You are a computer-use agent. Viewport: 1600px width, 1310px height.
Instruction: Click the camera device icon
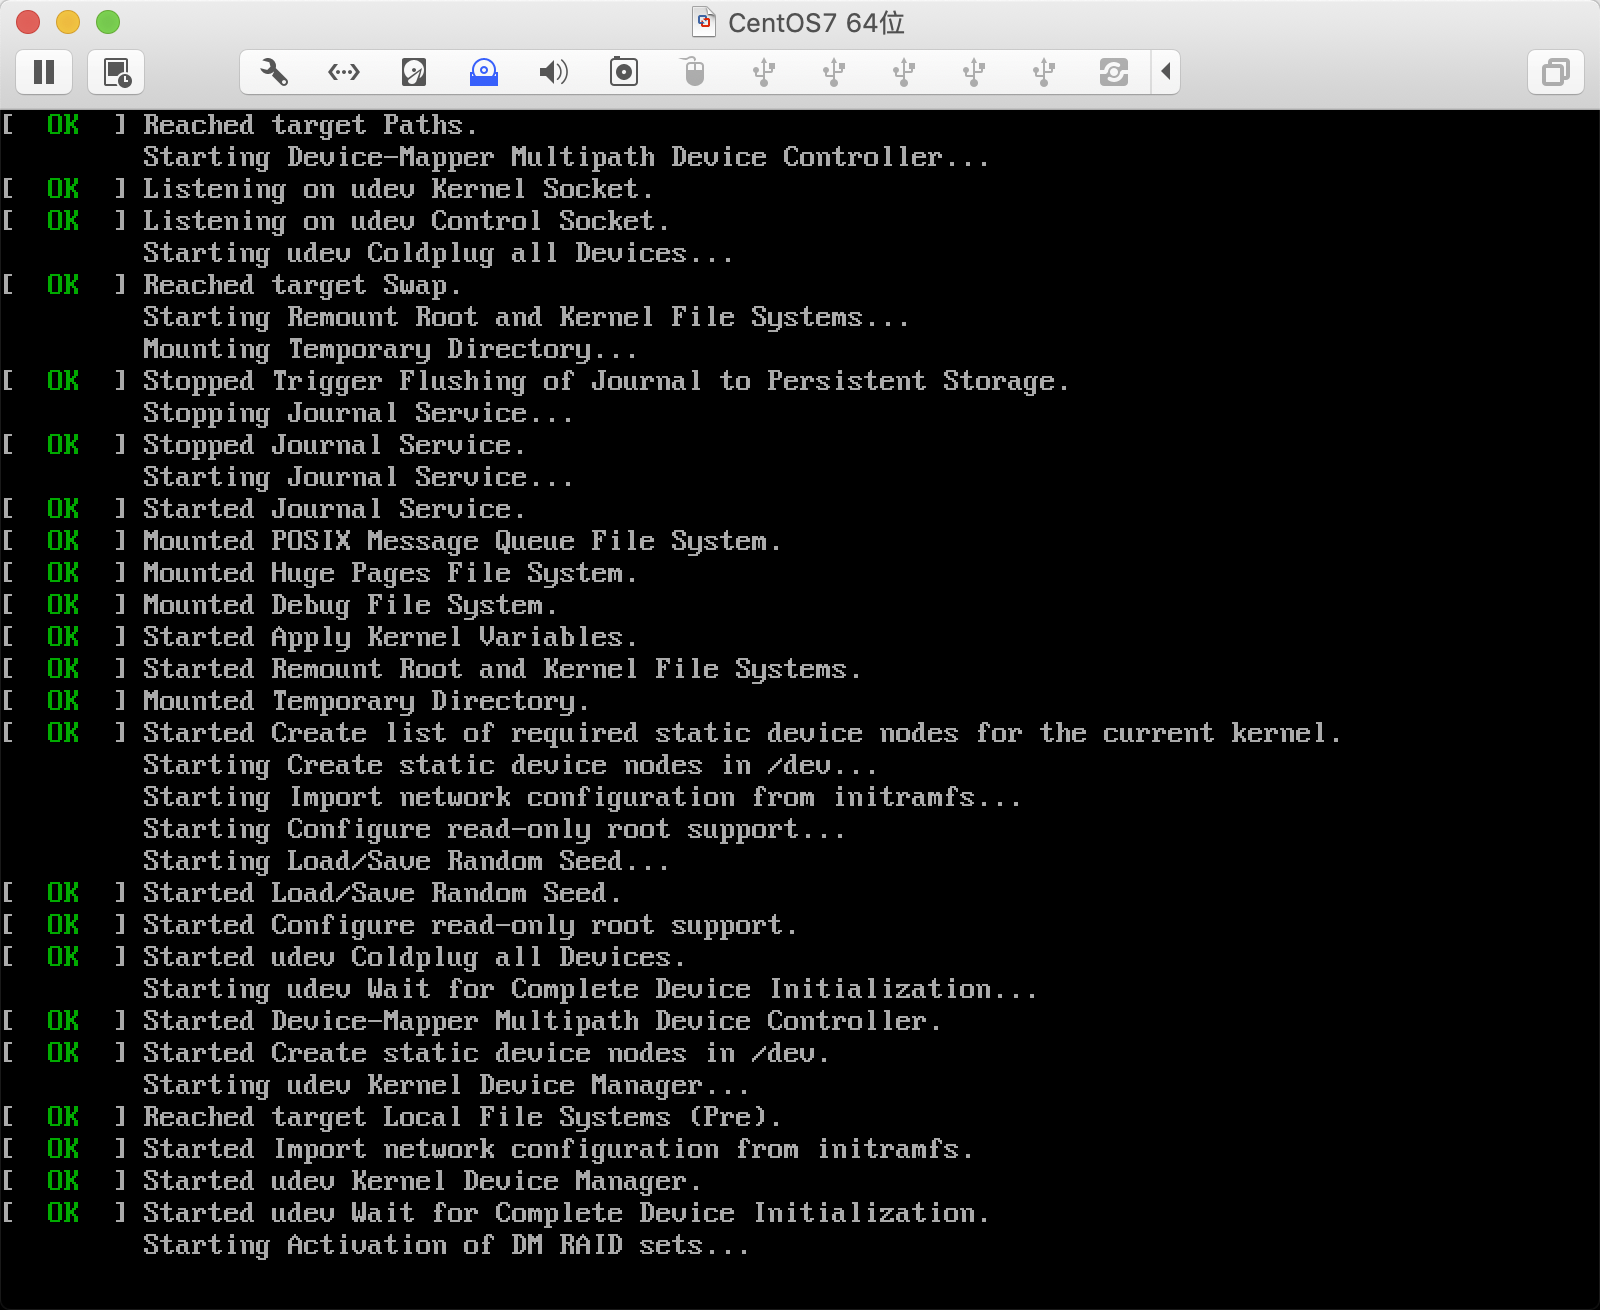(624, 72)
